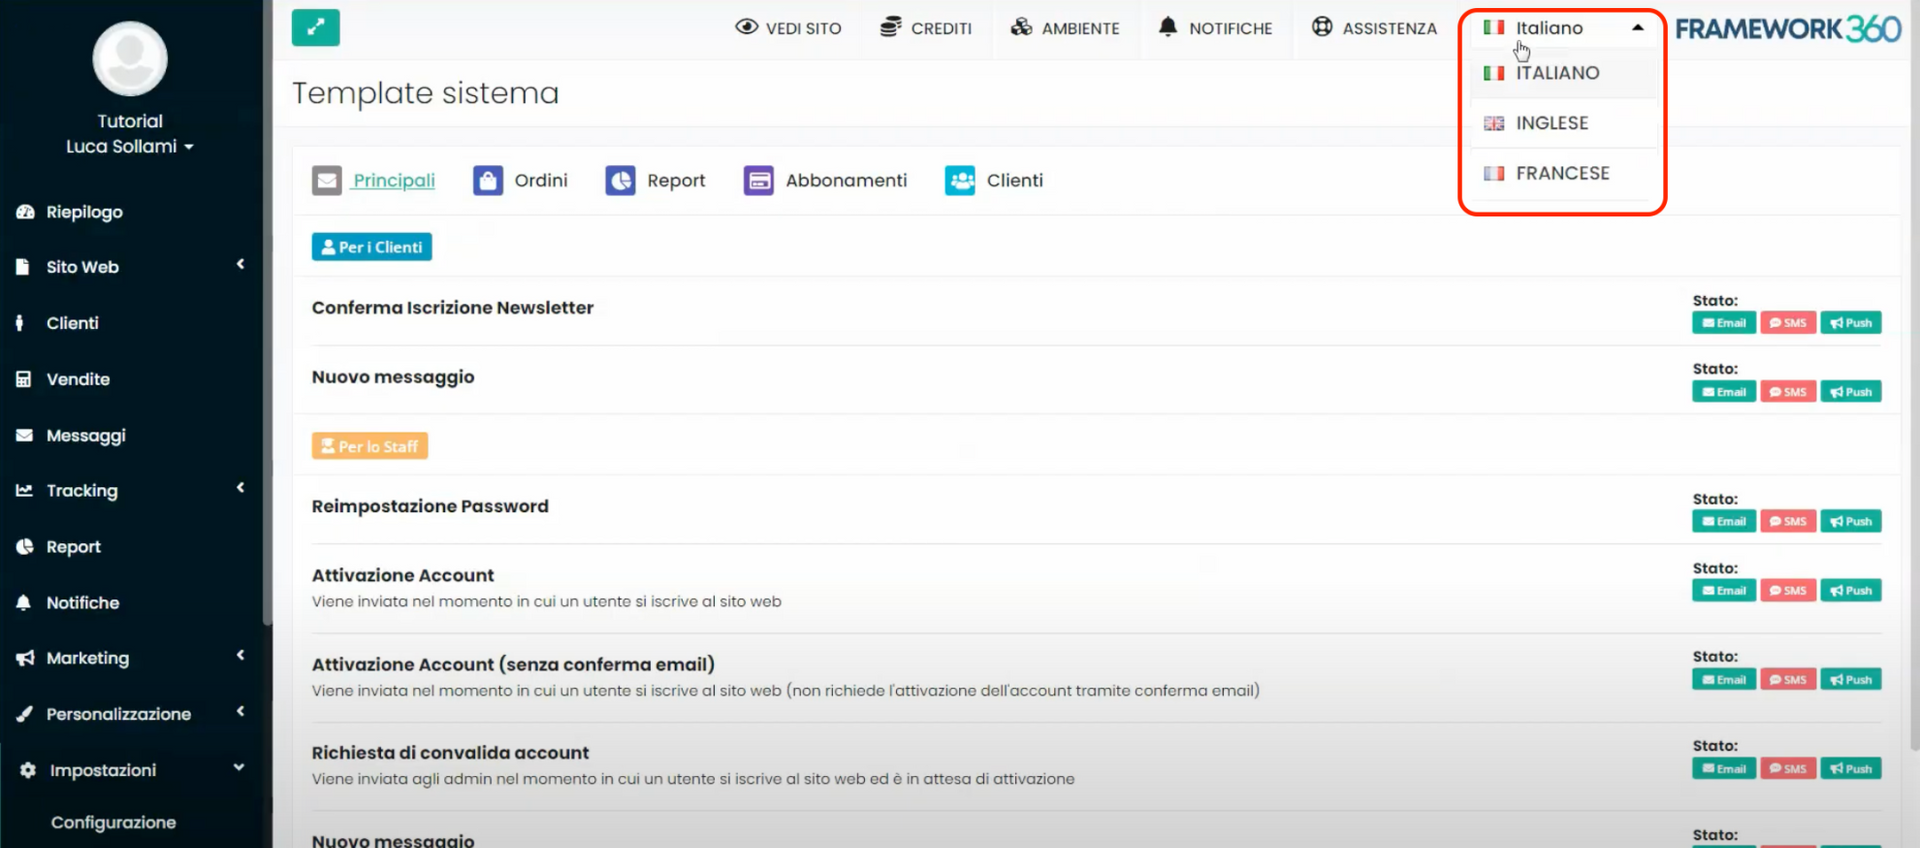Image resolution: width=1920 pixels, height=848 pixels.
Task: Select INGLESE from language list
Action: point(1563,123)
